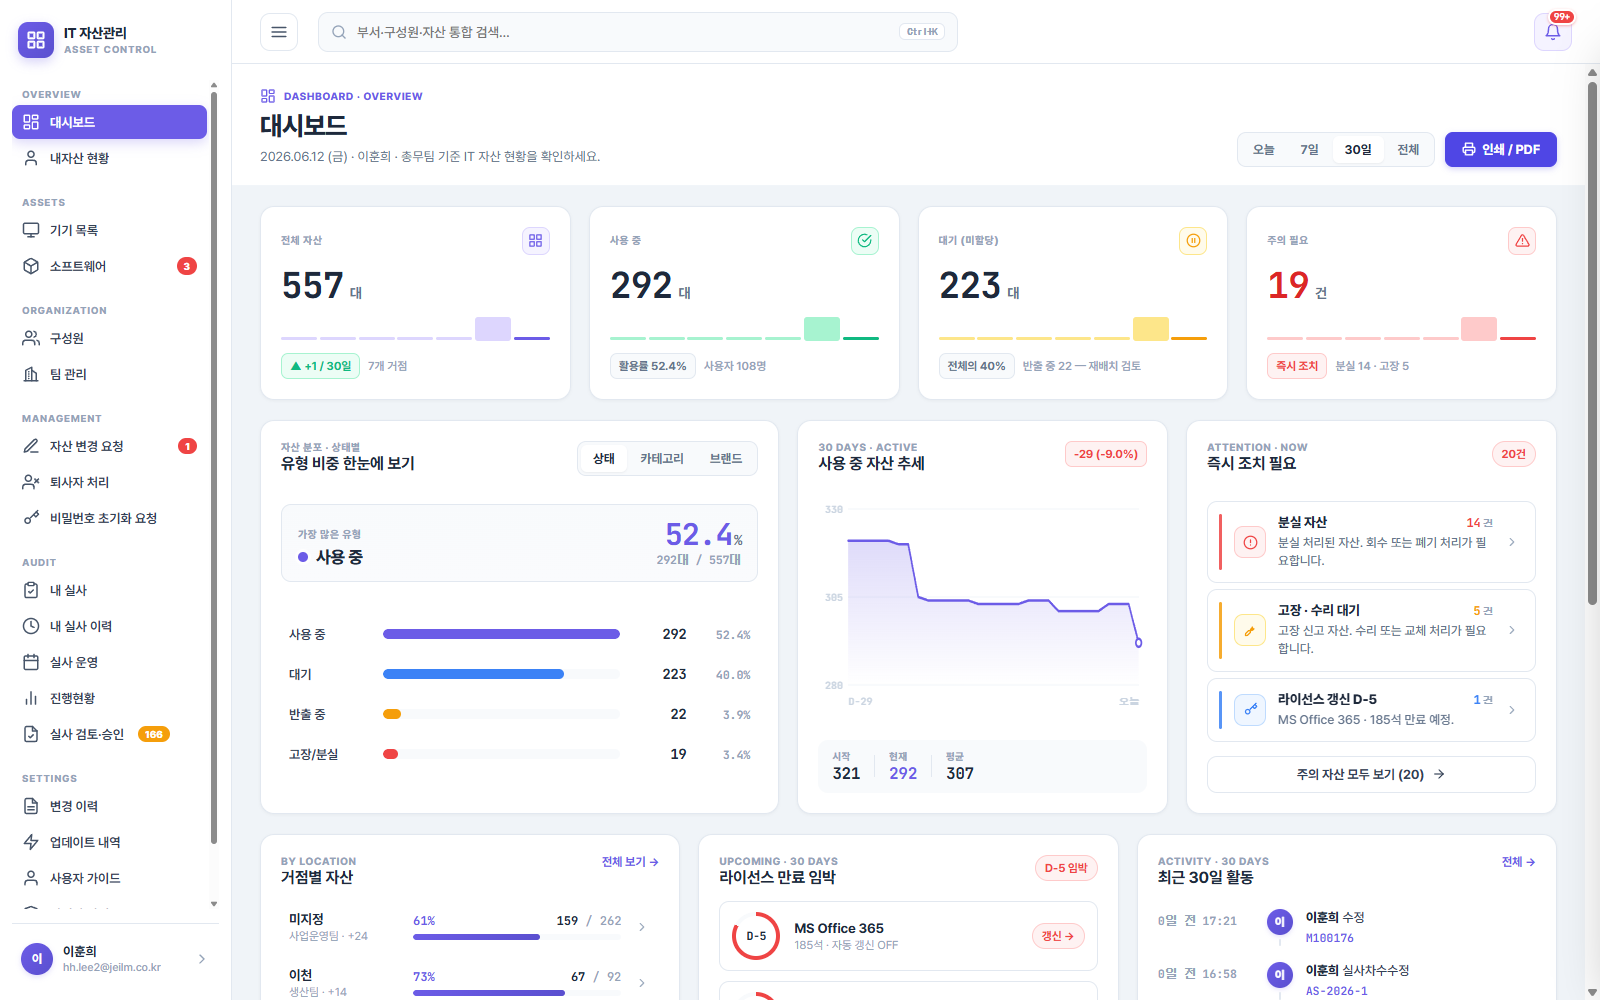Click the 라이선스 갱신 key icon
The width and height of the screenshot is (1600, 1000).
click(1250, 710)
